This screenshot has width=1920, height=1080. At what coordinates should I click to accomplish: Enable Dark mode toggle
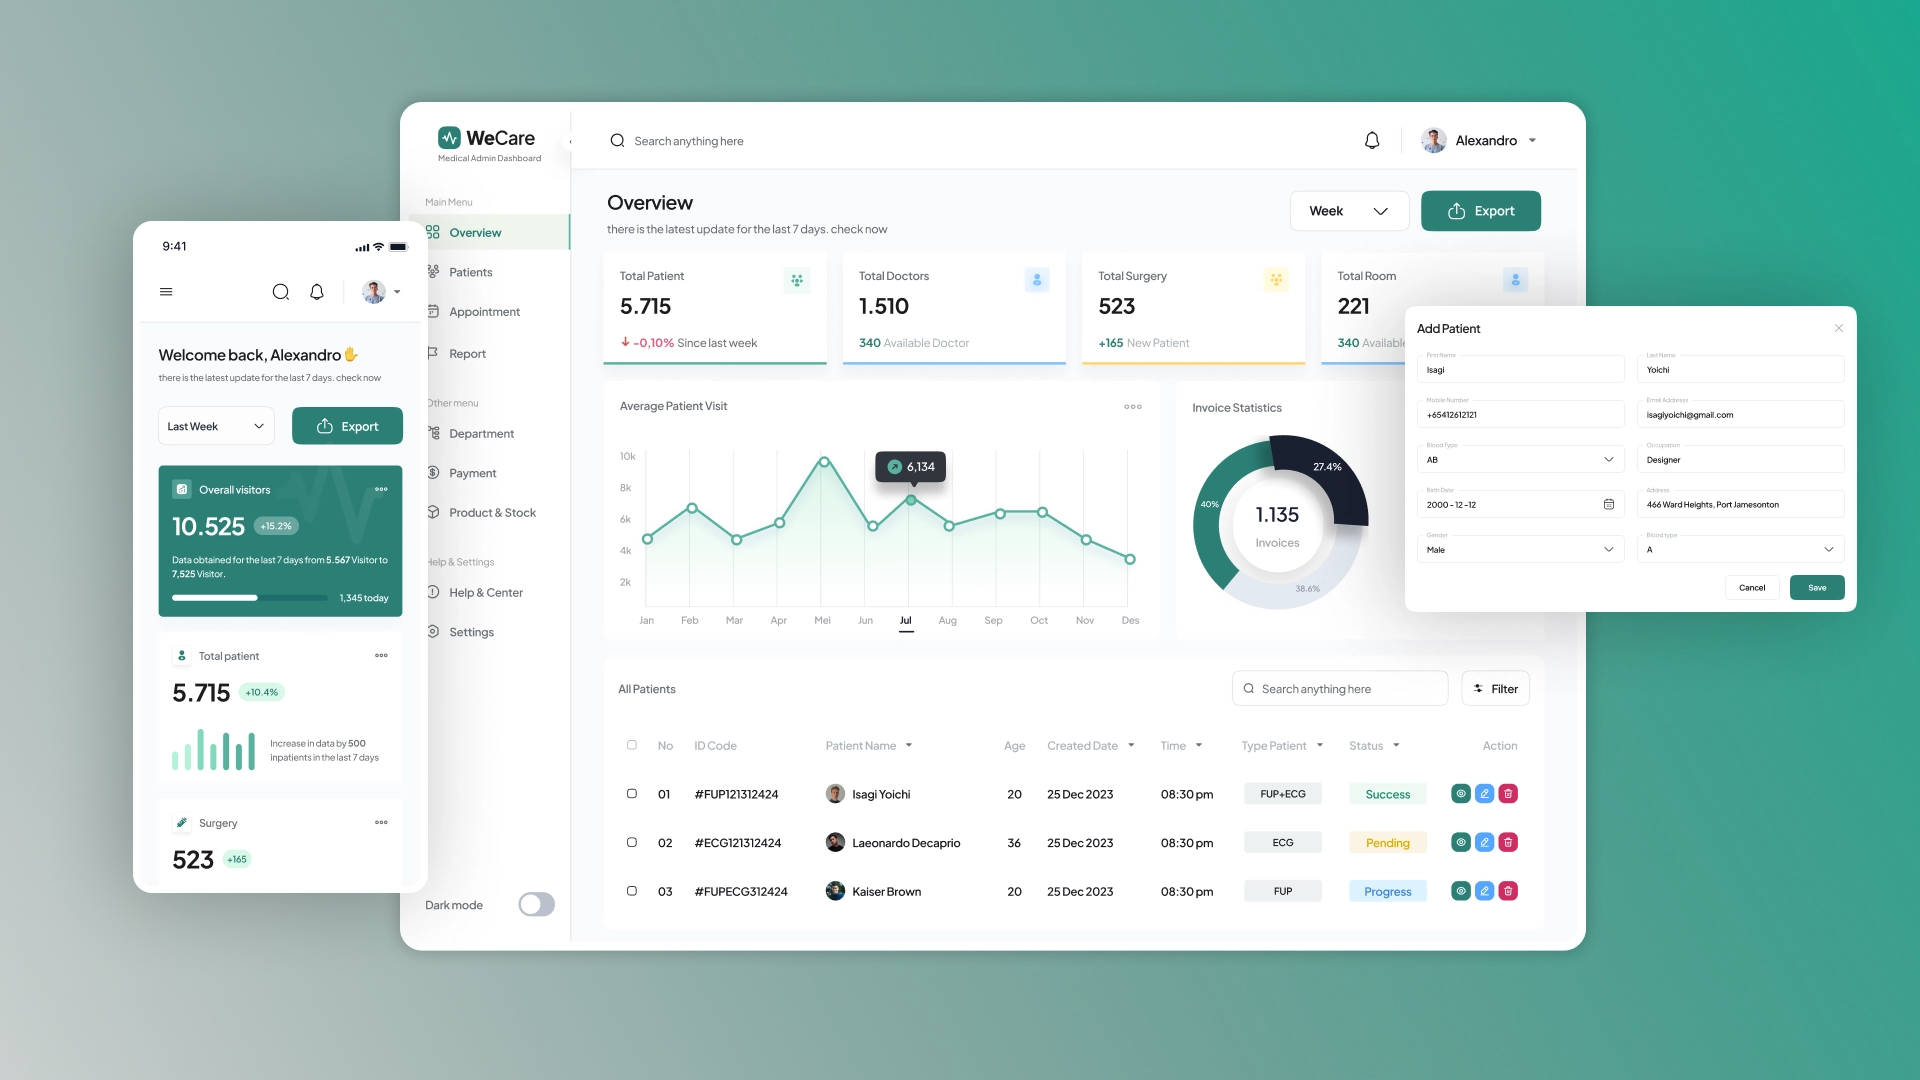click(x=536, y=904)
